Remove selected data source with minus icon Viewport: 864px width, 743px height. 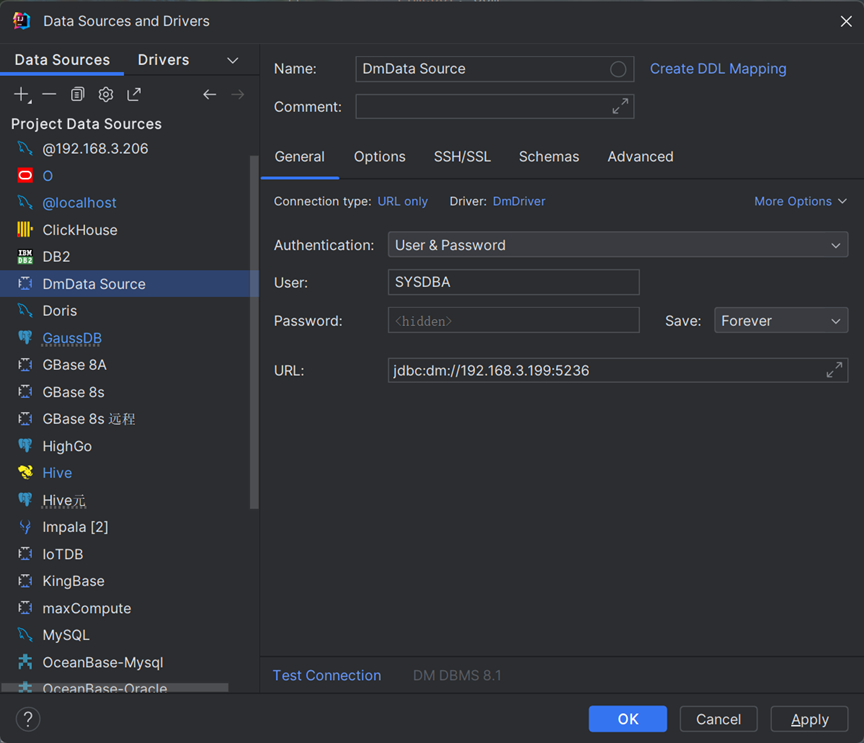coord(49,94)
